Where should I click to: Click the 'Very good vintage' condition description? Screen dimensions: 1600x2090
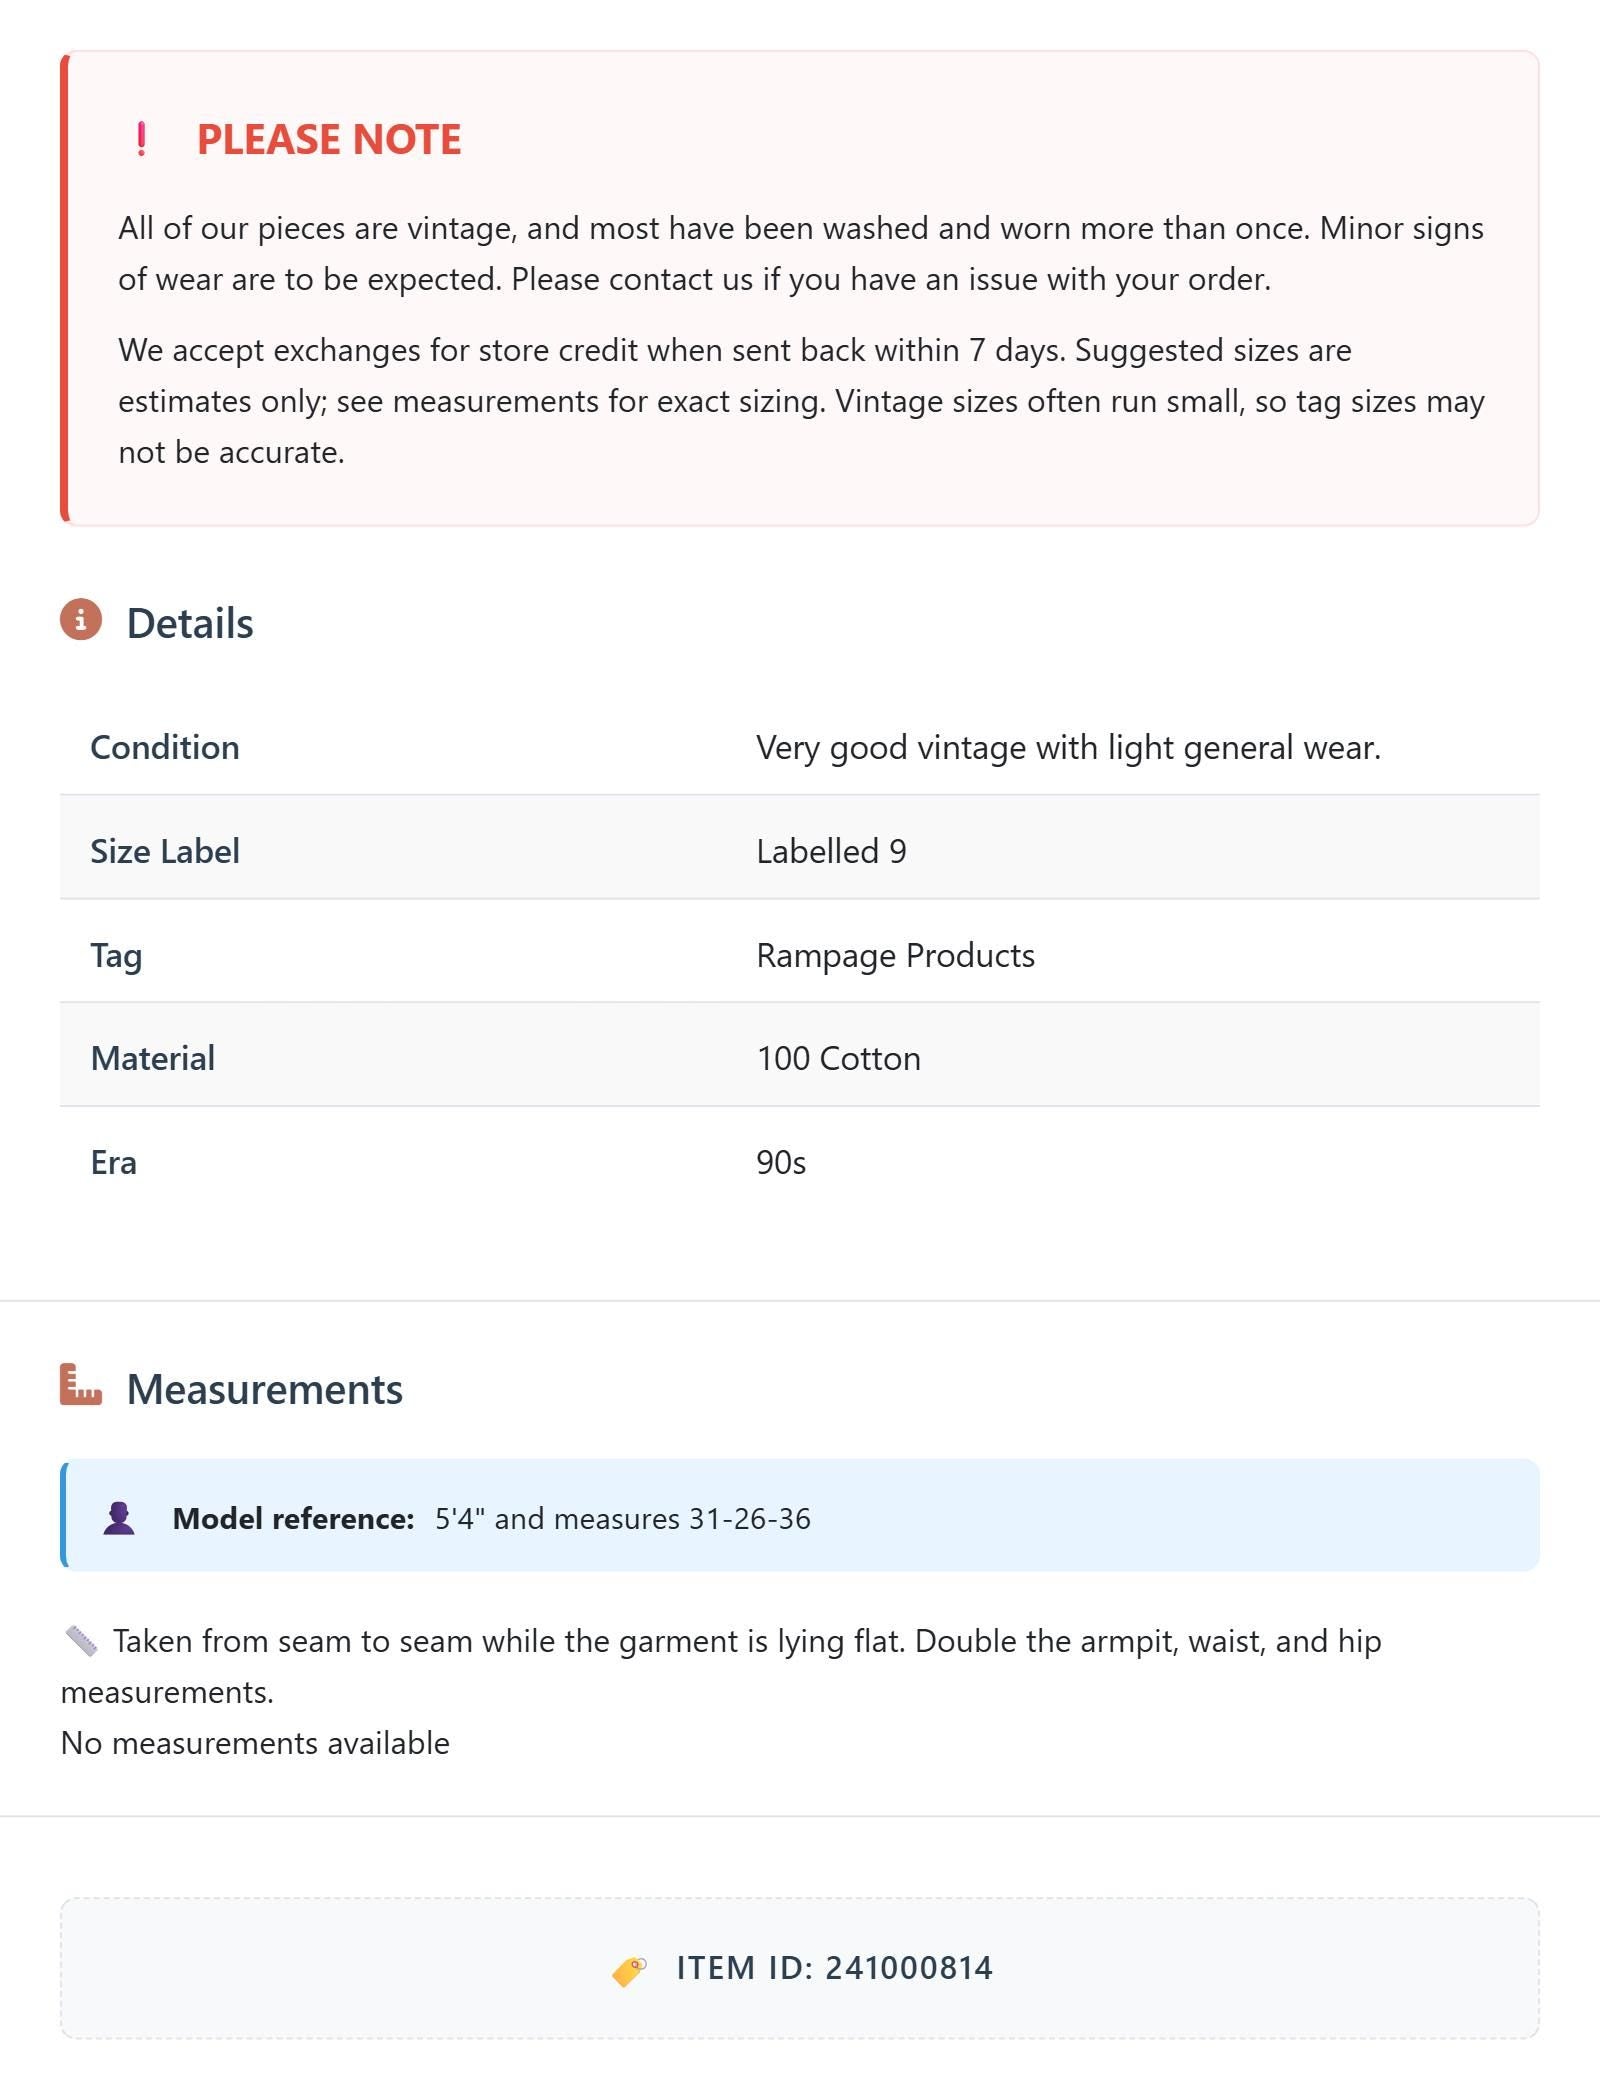[1068, 747]
